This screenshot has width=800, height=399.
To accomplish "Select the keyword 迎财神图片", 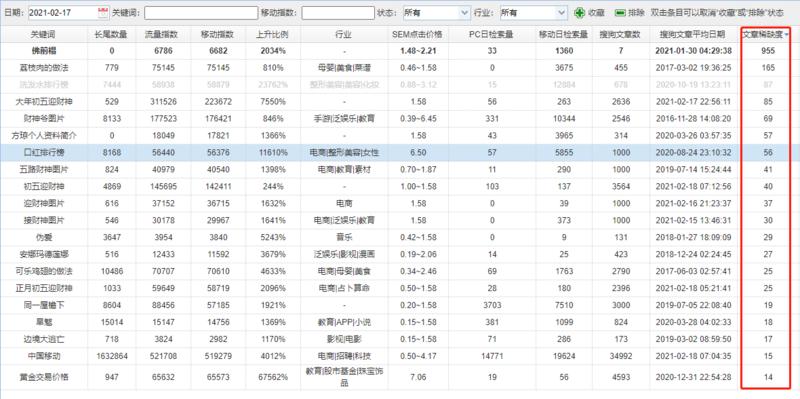I will 43,204.
